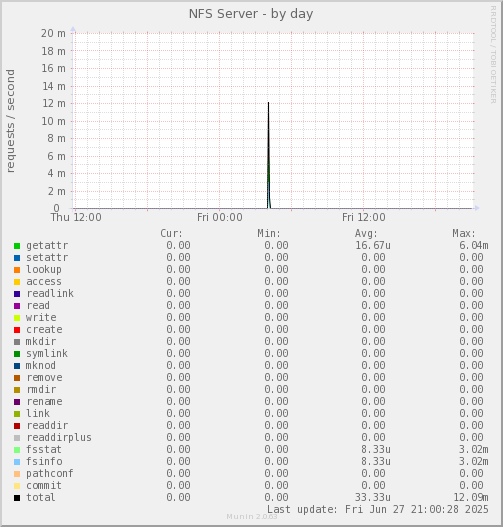Image resolution: width=503 pixels, height=527 pixels.
Task: Click the Thu 12:00 x-axis label
Action: (76, 217)
